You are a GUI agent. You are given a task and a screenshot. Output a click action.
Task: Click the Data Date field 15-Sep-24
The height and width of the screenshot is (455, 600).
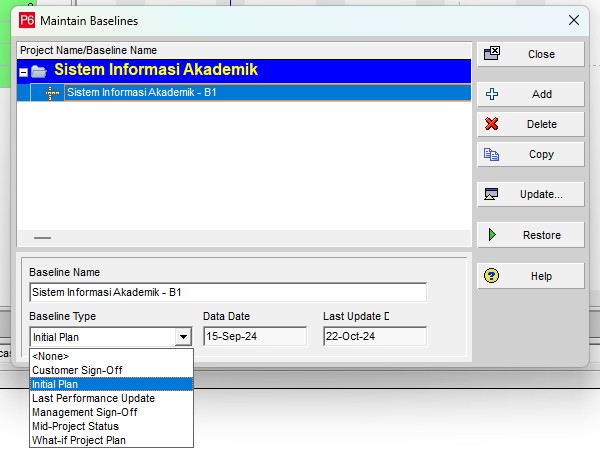point(255,336)
